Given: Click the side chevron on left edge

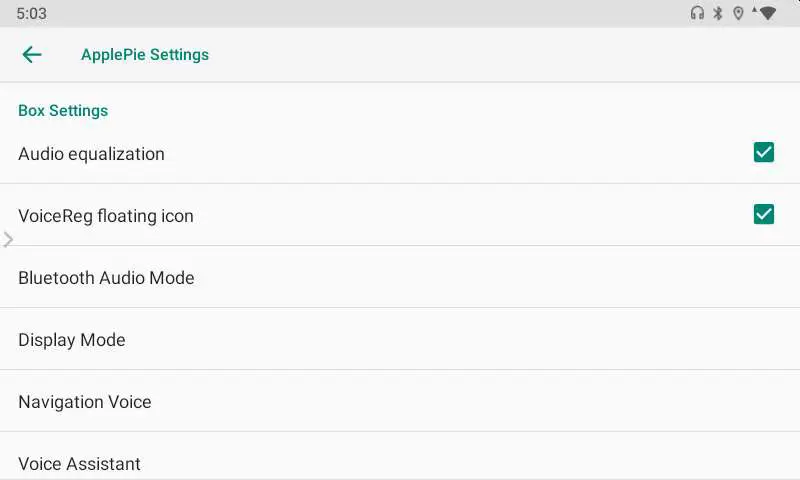Looking at the screenshot, I should coord(8,240).
